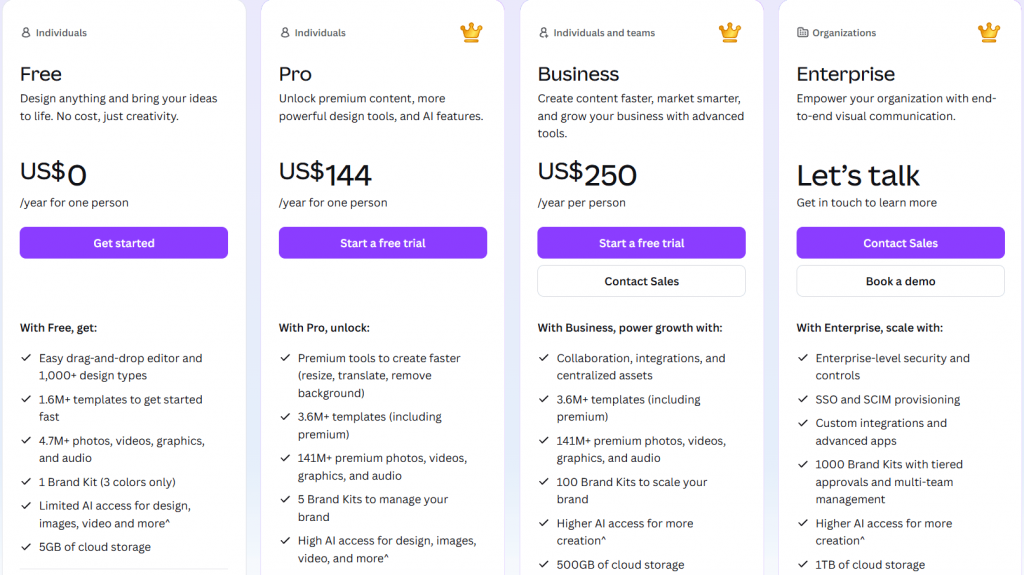
Task: Click the checkmark beside "1TB of cloud storage"
Action: (802, 565)
